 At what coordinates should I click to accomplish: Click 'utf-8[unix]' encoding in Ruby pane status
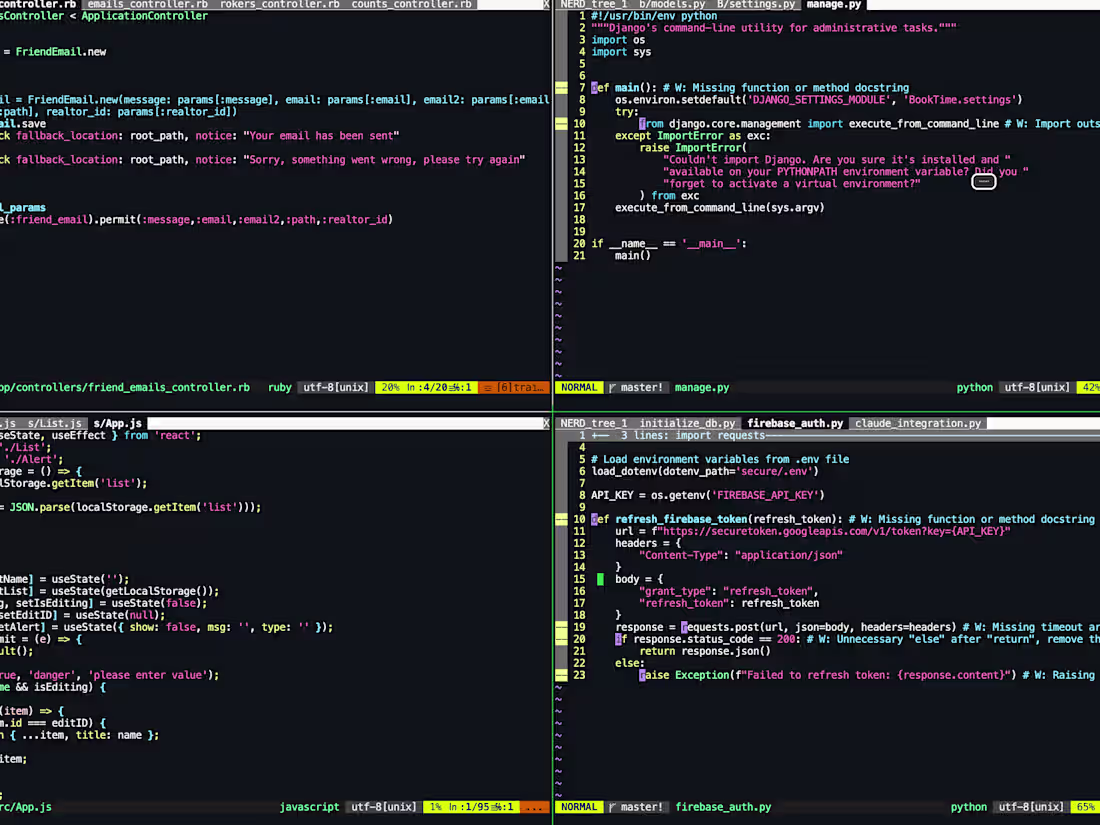[335, 387]
